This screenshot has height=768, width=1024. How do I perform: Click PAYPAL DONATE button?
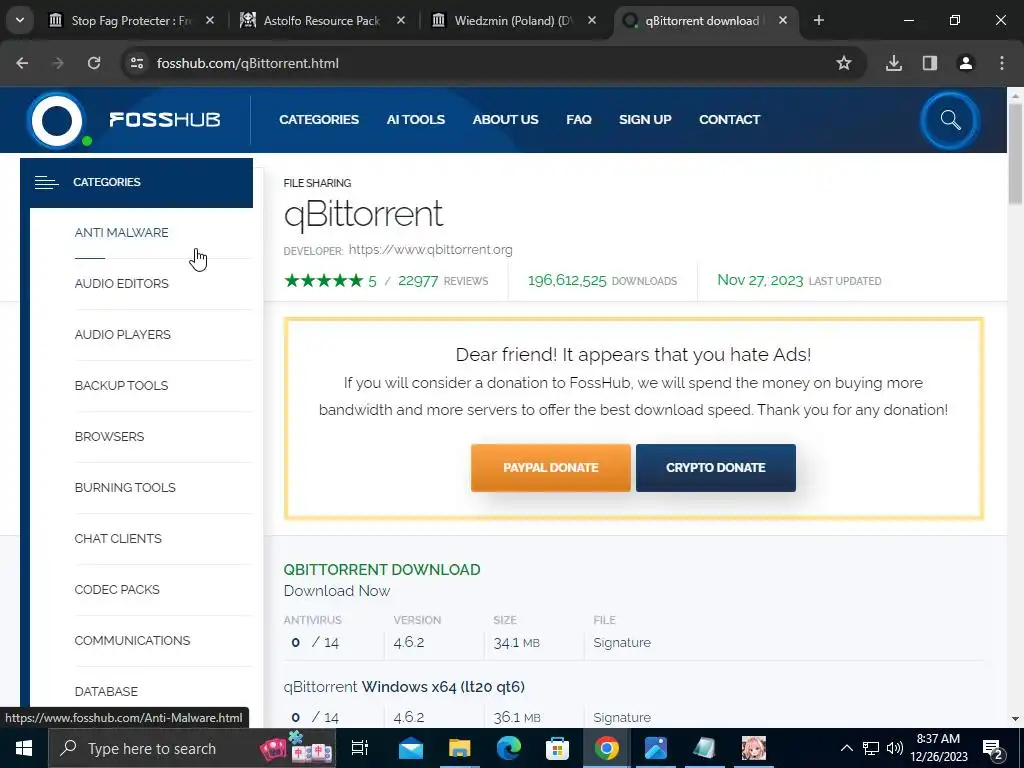[551, 468]
